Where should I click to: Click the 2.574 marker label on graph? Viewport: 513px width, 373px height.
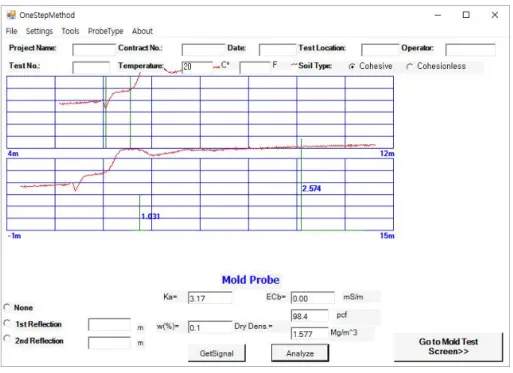[312, 189]
